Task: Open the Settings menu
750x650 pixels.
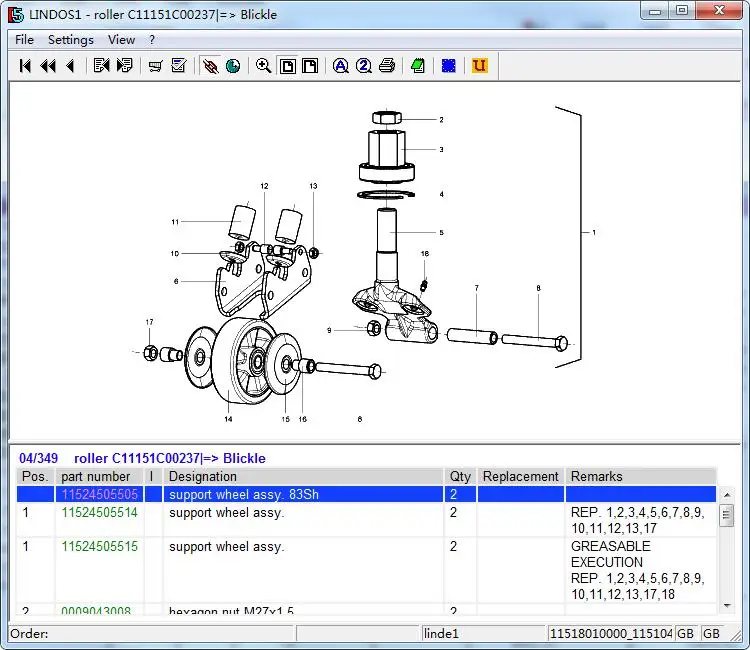Action: pyautogui.click(x=71, y=40)
